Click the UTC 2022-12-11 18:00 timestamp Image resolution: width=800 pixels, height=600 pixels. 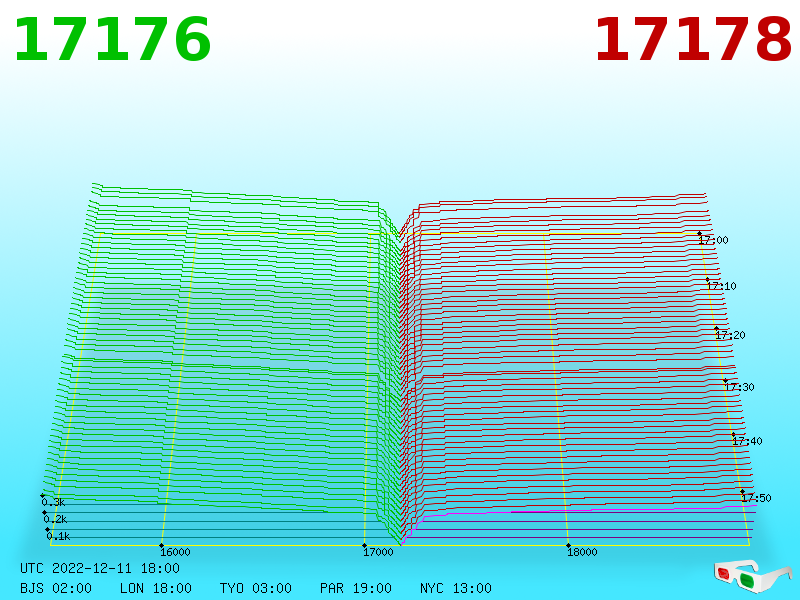click(100, 568)
